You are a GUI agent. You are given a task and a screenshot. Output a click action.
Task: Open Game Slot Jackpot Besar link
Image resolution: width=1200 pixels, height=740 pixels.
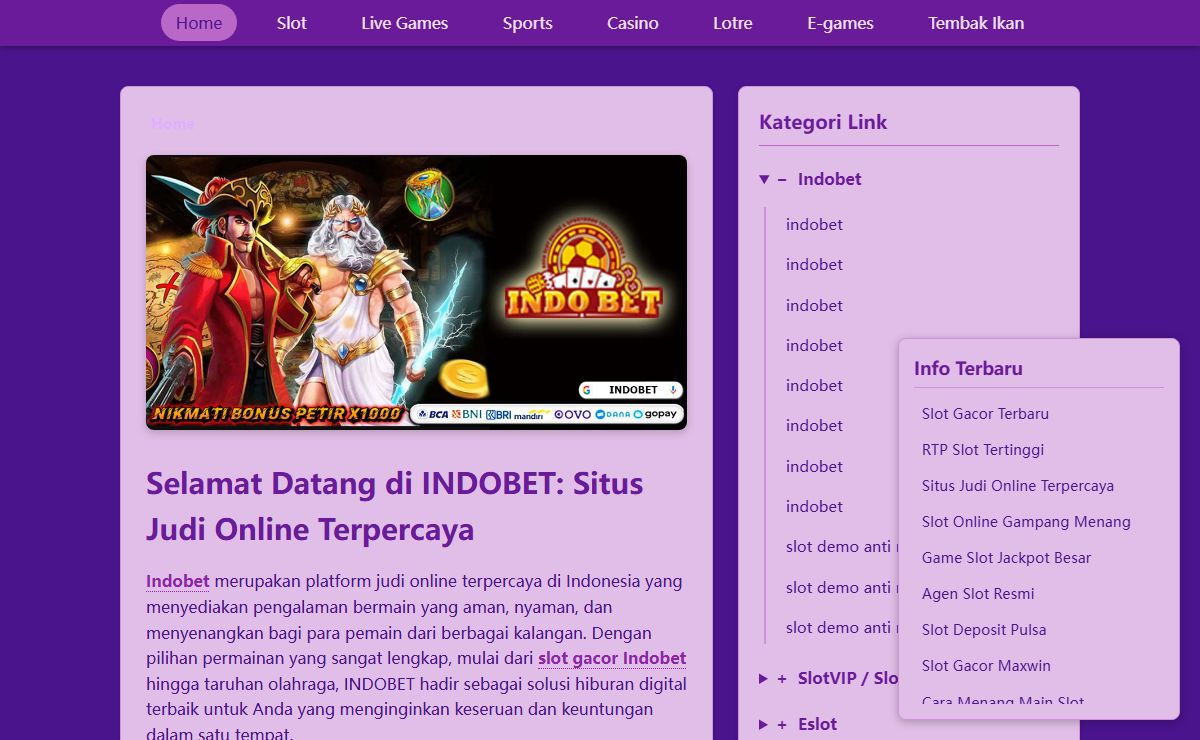pyautogui.click(x=1006, y=557)
